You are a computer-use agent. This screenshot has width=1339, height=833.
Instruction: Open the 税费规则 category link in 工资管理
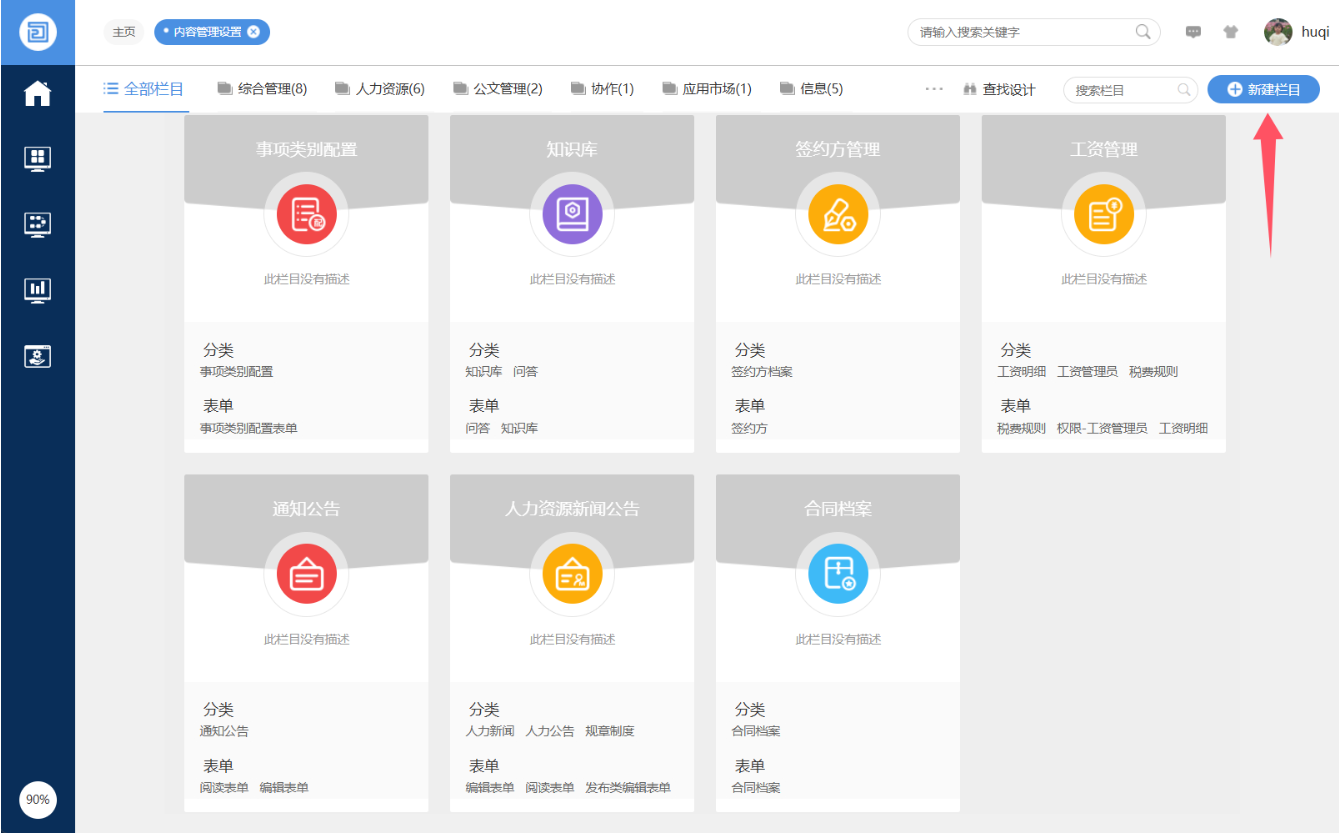coord(1153,372)
